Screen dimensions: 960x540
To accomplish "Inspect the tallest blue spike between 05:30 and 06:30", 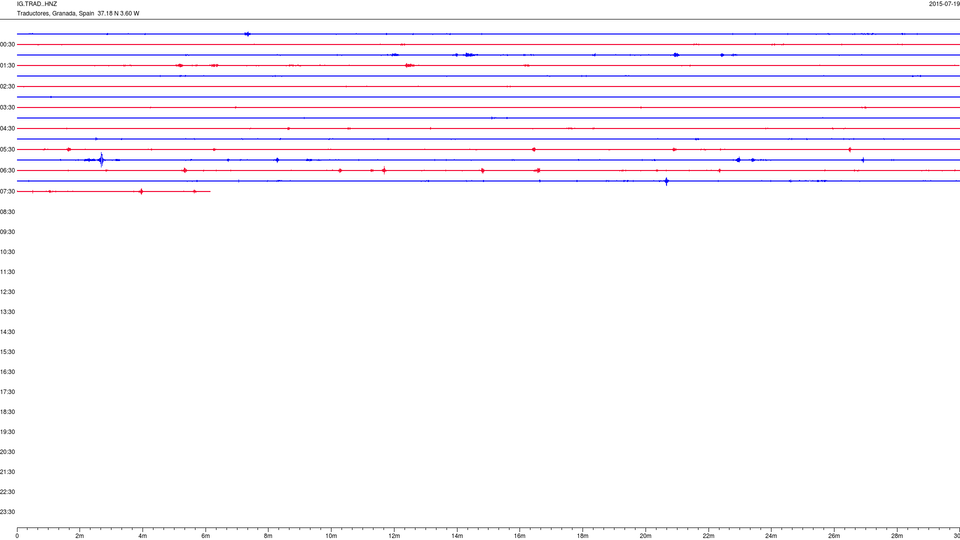I will (x=101, y=160).
